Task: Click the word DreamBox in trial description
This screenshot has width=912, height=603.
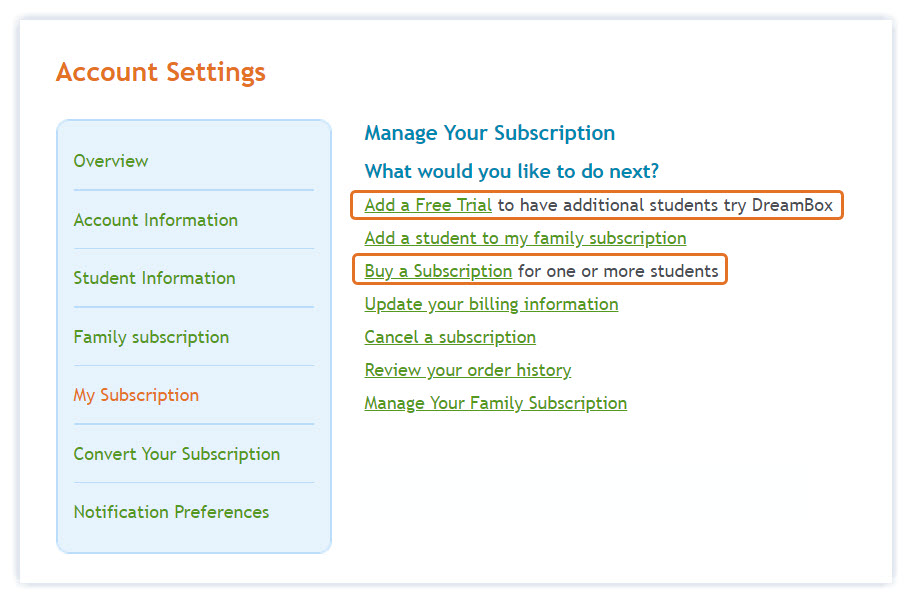Action: [x=792, y=206]
